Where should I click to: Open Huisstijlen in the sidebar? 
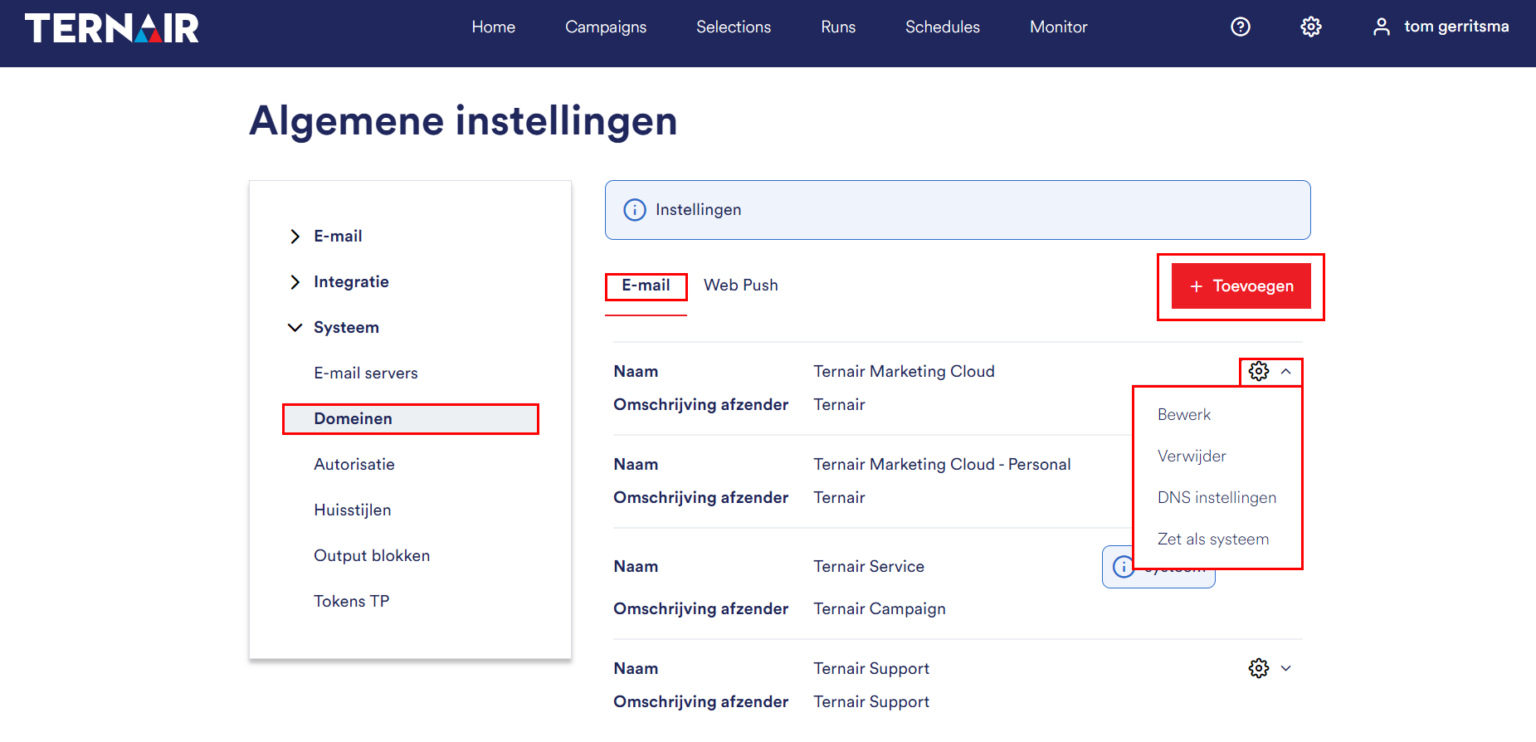point(352,510)
